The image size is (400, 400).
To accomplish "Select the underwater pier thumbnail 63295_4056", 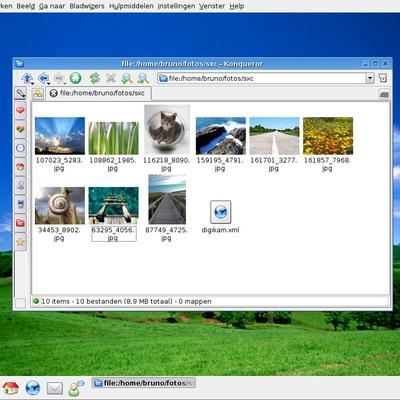I will pyautogui.click(x=114, y=205).
